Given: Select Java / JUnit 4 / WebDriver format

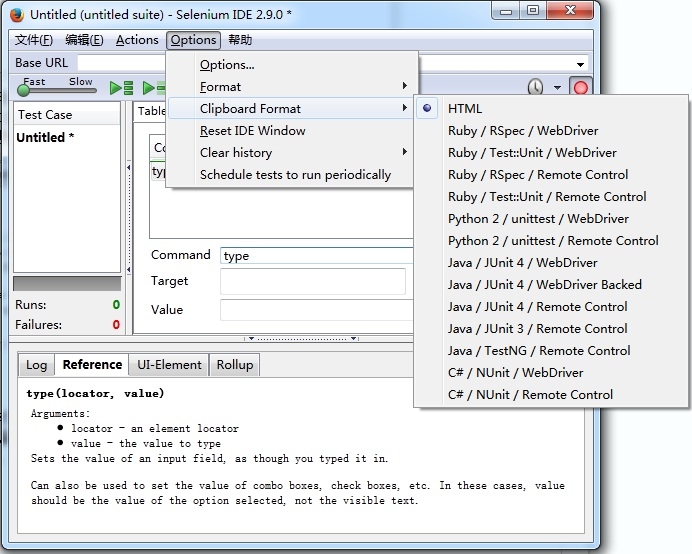Looking at the screenshot, I should 551,263.
